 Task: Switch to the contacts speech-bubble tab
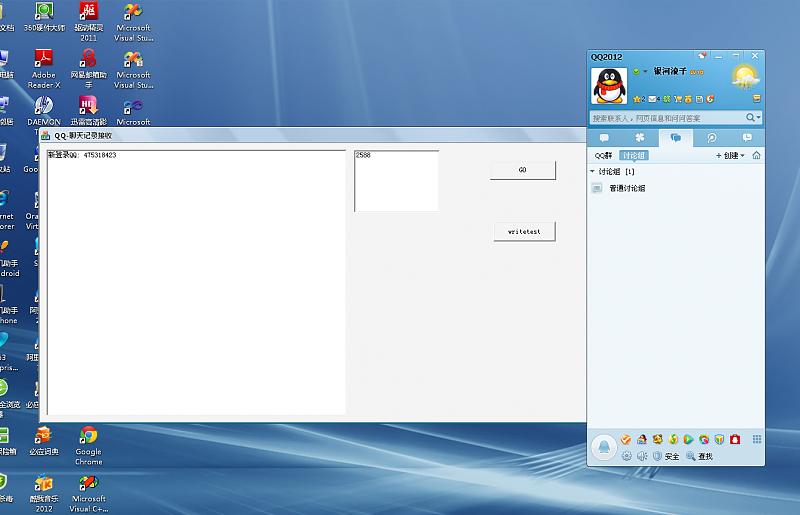[x=605, y=138]
